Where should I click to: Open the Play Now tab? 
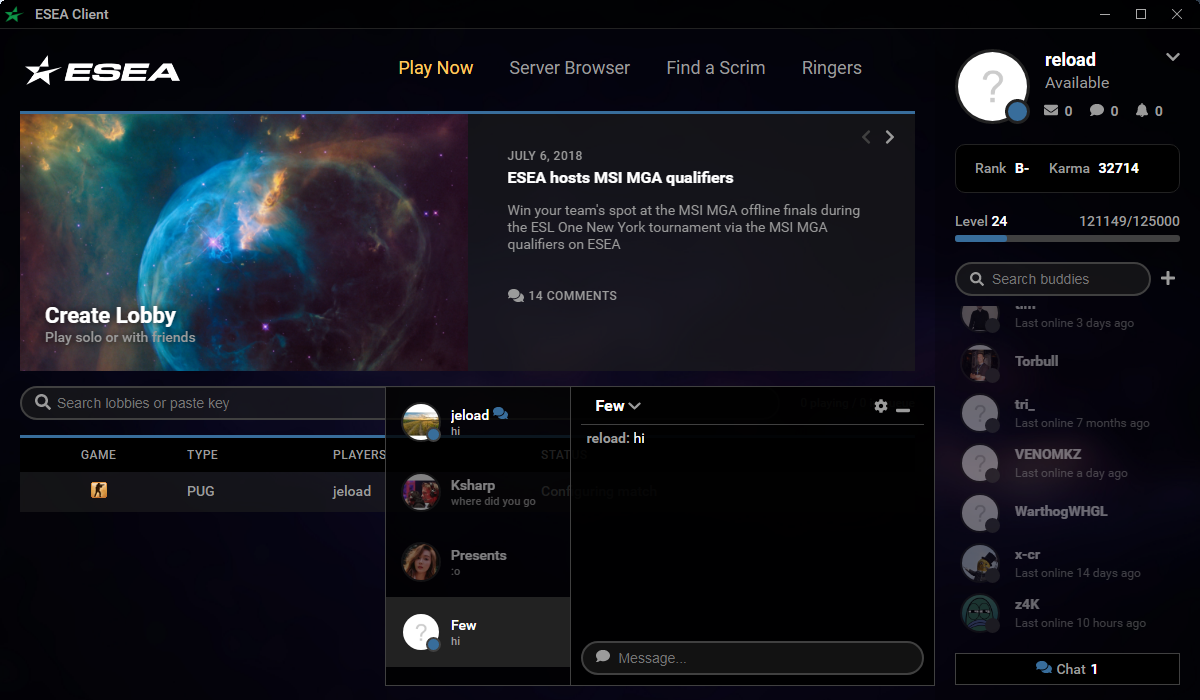point(436,68)
